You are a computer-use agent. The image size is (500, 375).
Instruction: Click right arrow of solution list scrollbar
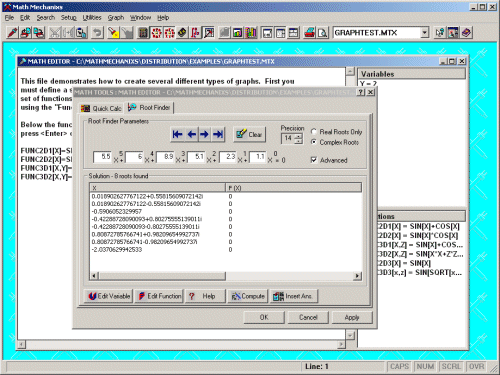(358, 276)
